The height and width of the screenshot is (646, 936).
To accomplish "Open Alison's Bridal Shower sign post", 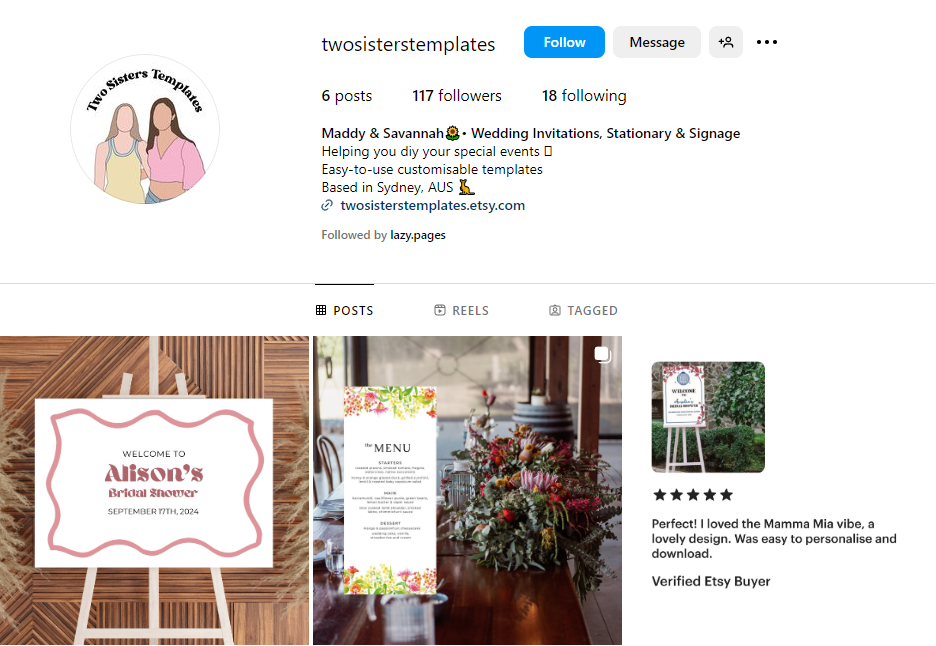I will [x=154, y=490].
